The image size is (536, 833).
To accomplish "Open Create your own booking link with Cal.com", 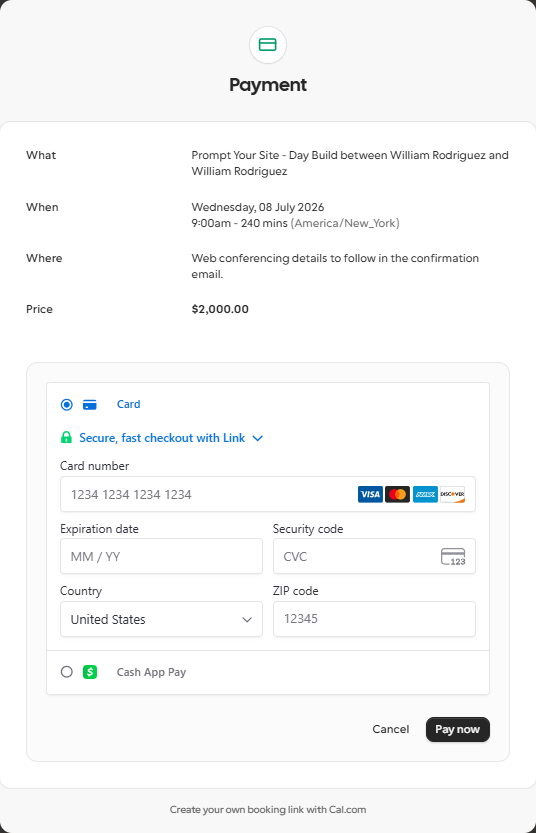I will (x=268, y=810).
